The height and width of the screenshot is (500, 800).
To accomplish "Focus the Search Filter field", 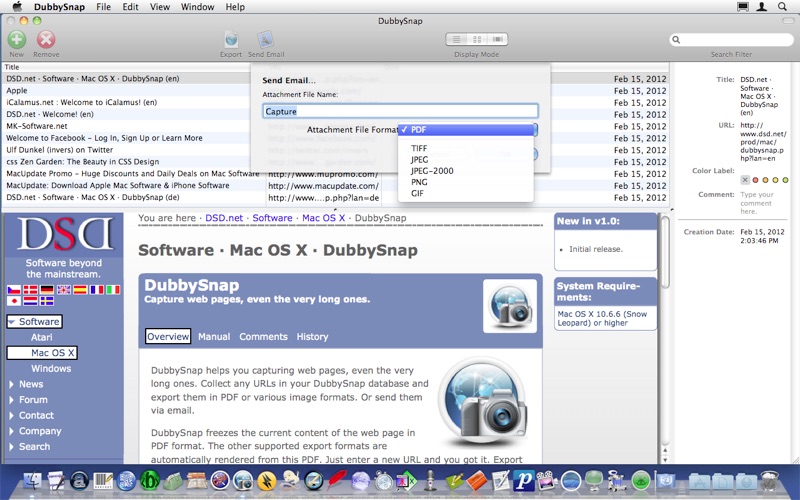I will click(x=732, y=40).
